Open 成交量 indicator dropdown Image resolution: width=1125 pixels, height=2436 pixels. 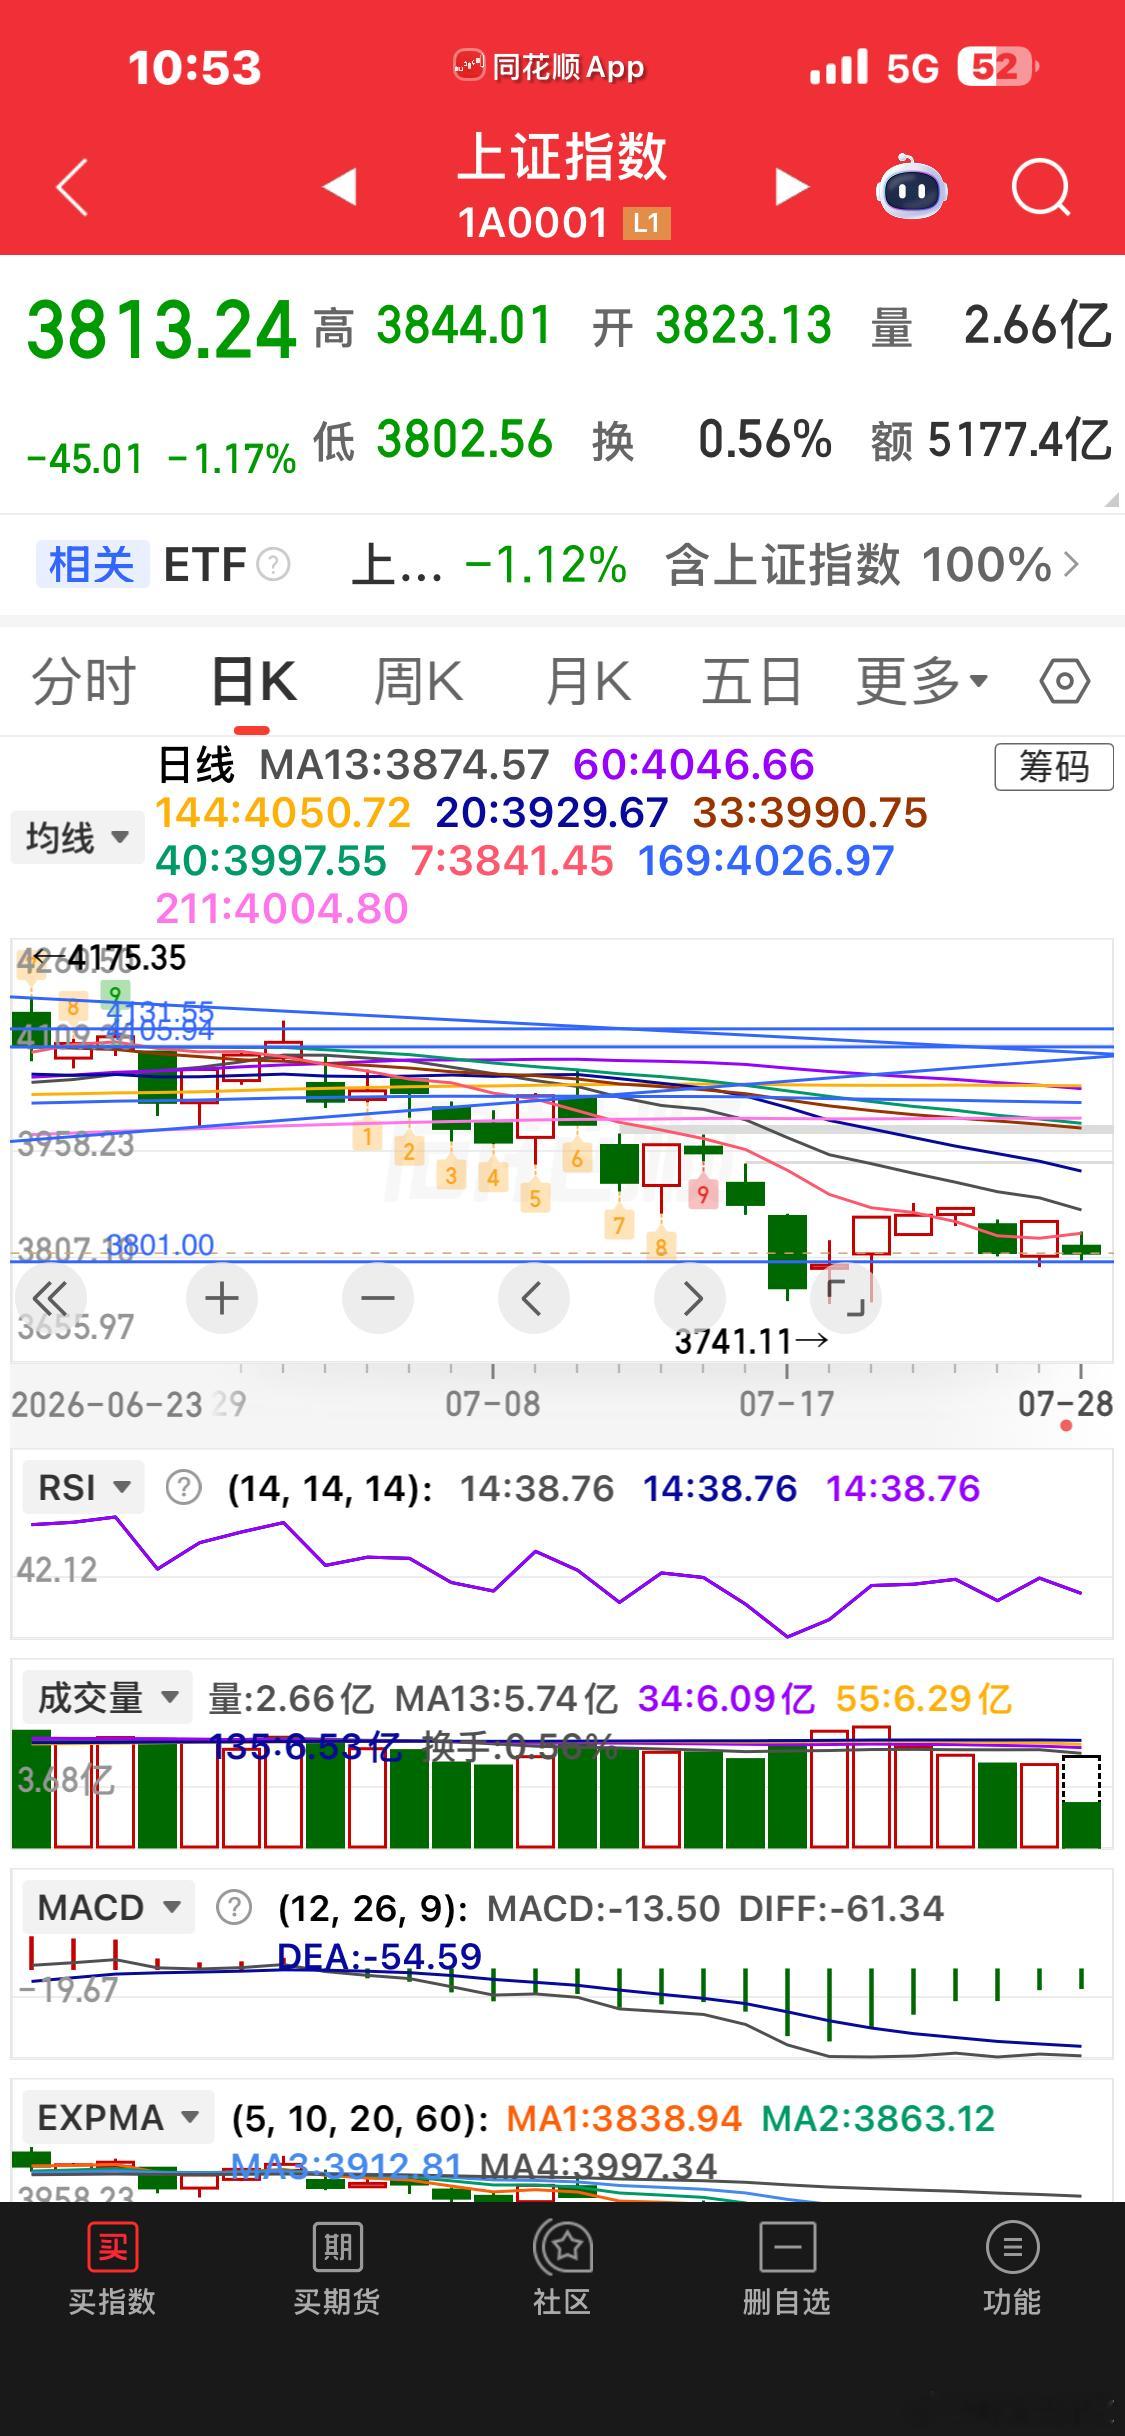tap(107, 1697)
